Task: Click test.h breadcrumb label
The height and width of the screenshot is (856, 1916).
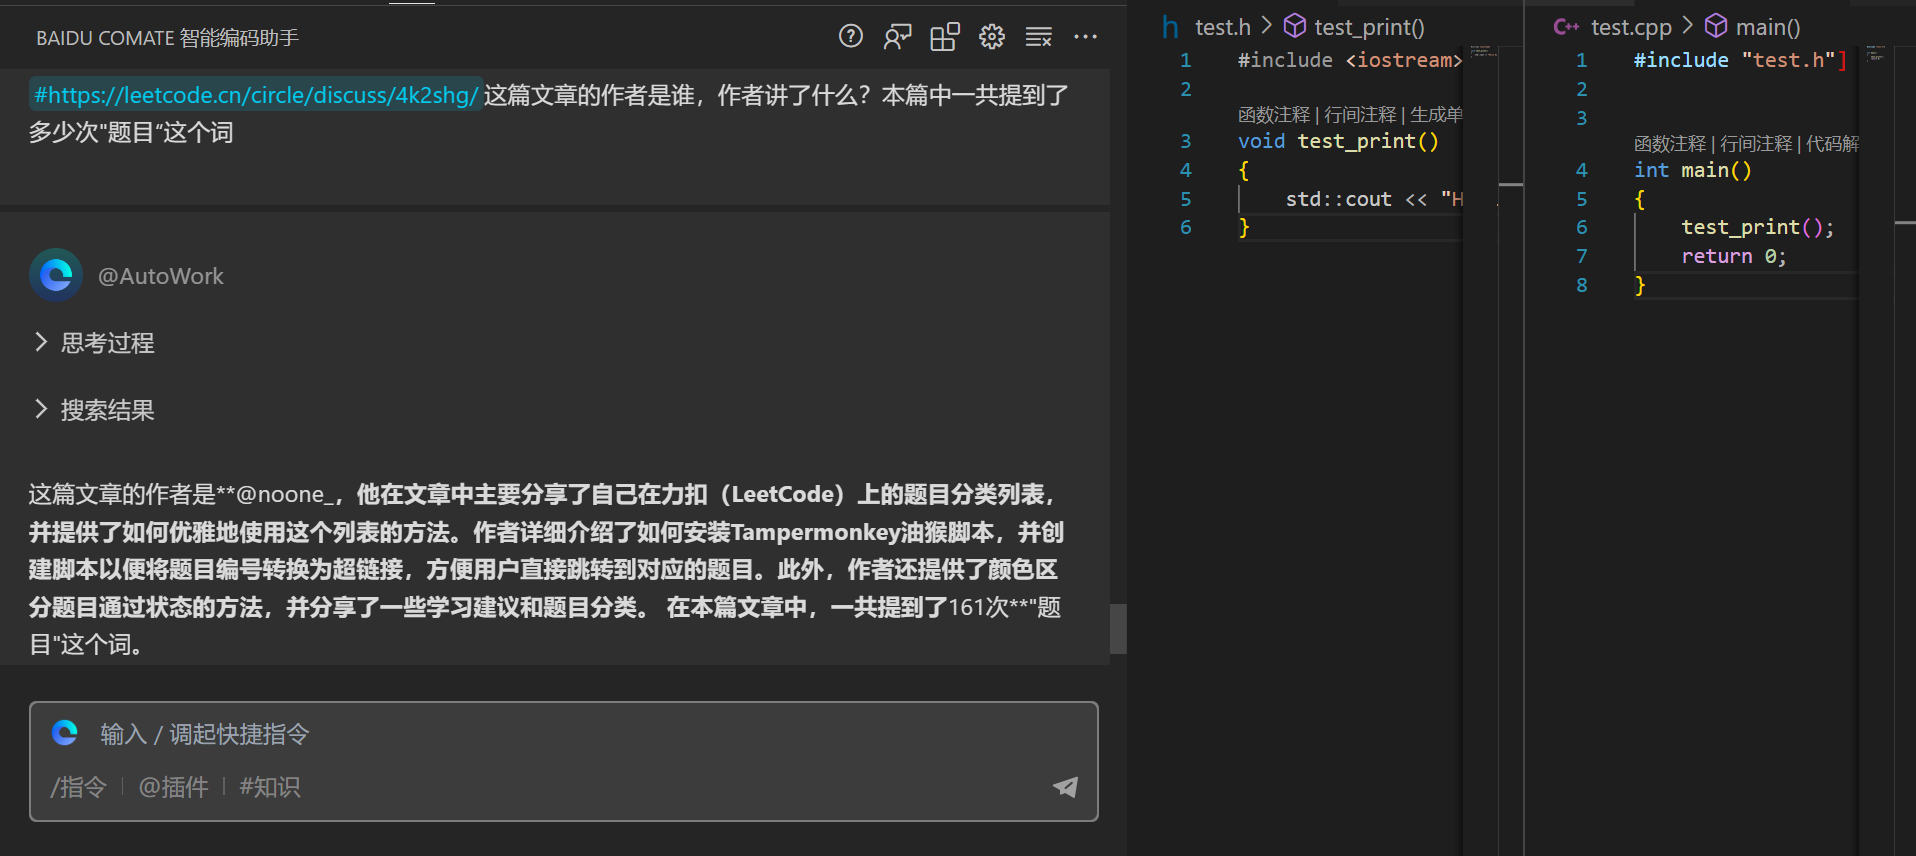Action: pos(1223,27)
